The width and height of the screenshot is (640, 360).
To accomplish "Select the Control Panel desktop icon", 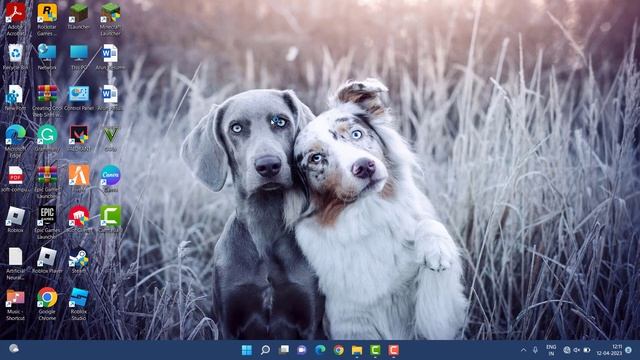I will pyautogui.click(x=79, y=98).
